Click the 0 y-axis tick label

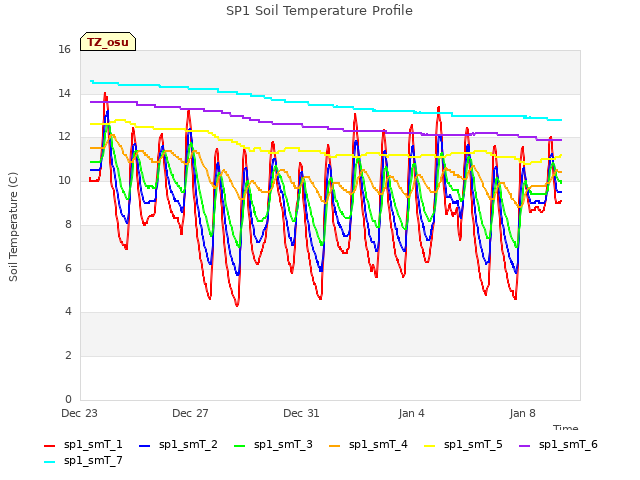(68, 399)
